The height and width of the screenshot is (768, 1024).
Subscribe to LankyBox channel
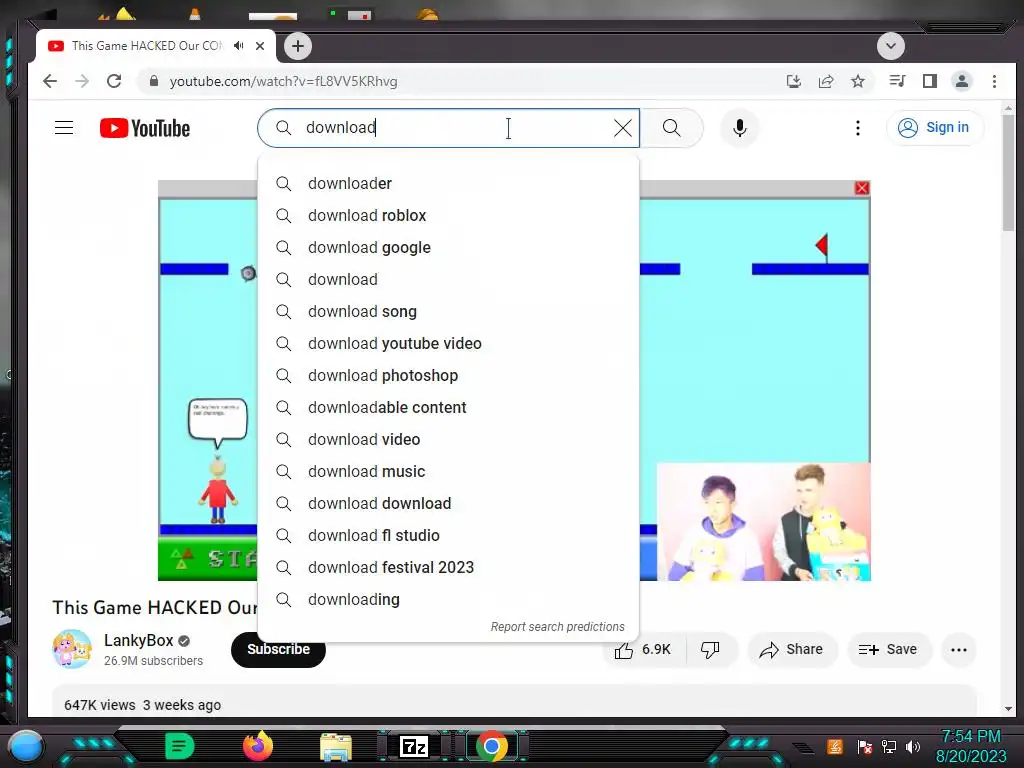pos(278,649)
